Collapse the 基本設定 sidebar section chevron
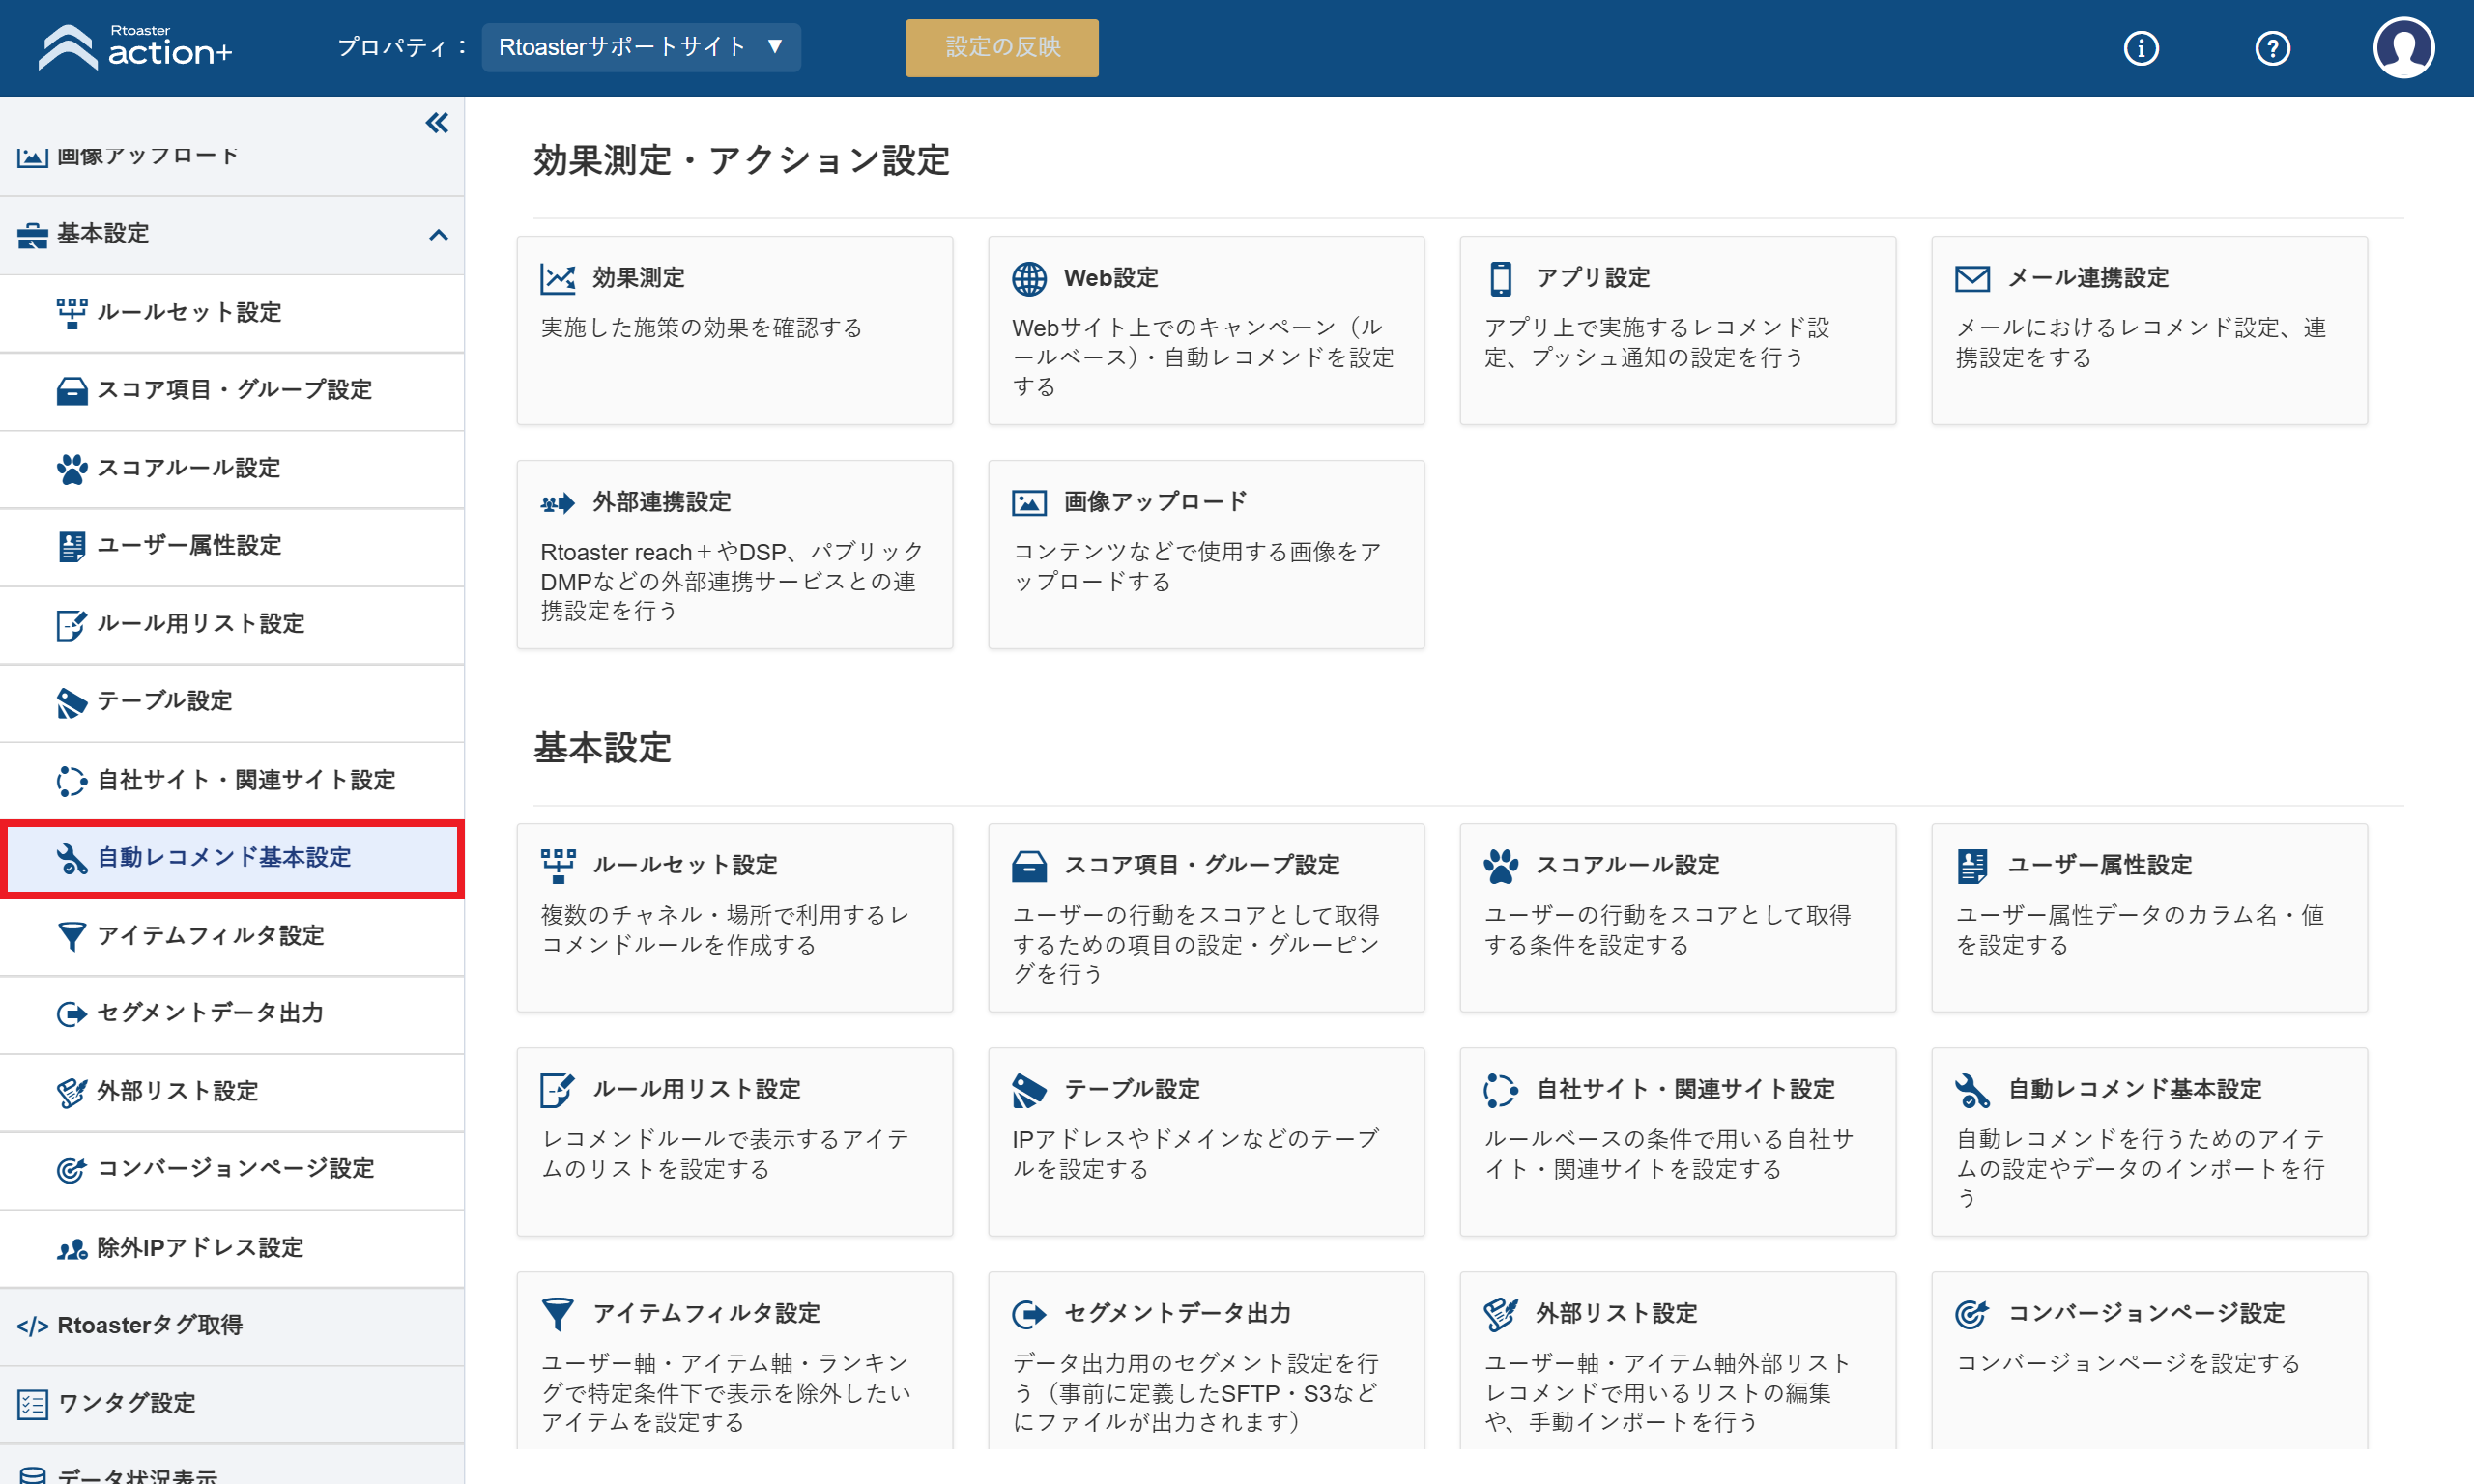2474x1484 pixels. [438, 234]
